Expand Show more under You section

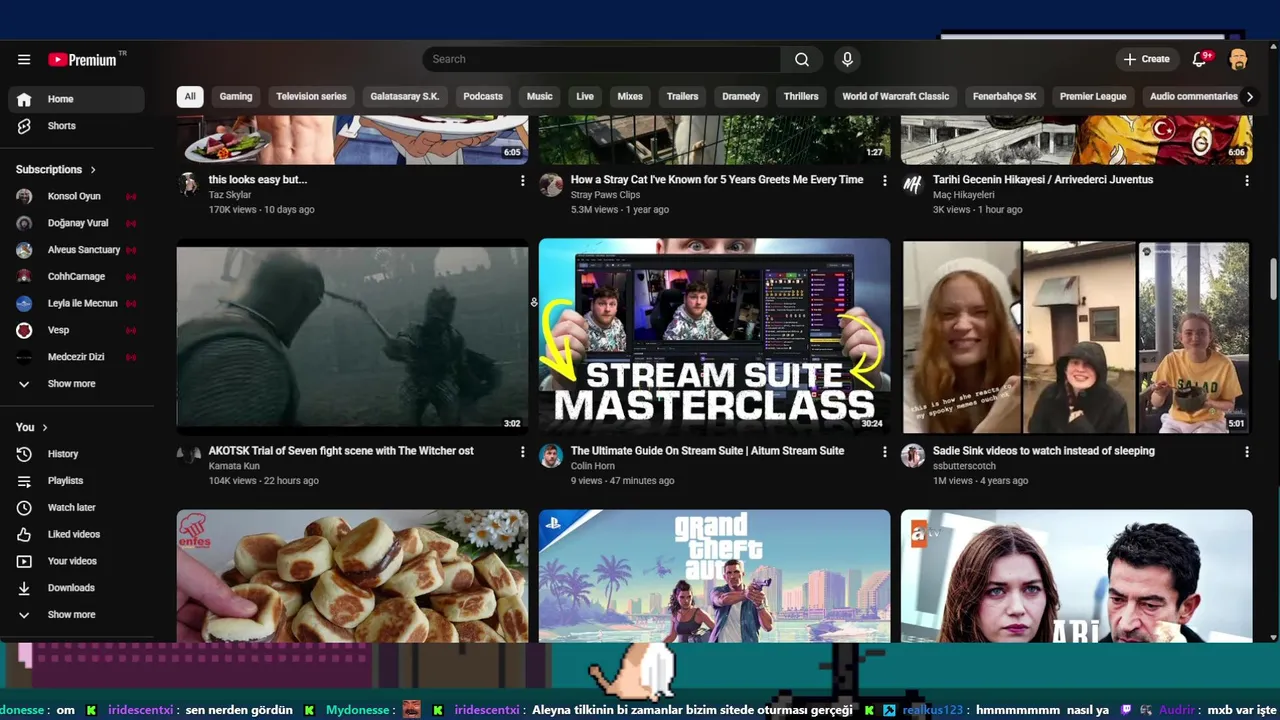pyautogui.click(x=76, y=615)
